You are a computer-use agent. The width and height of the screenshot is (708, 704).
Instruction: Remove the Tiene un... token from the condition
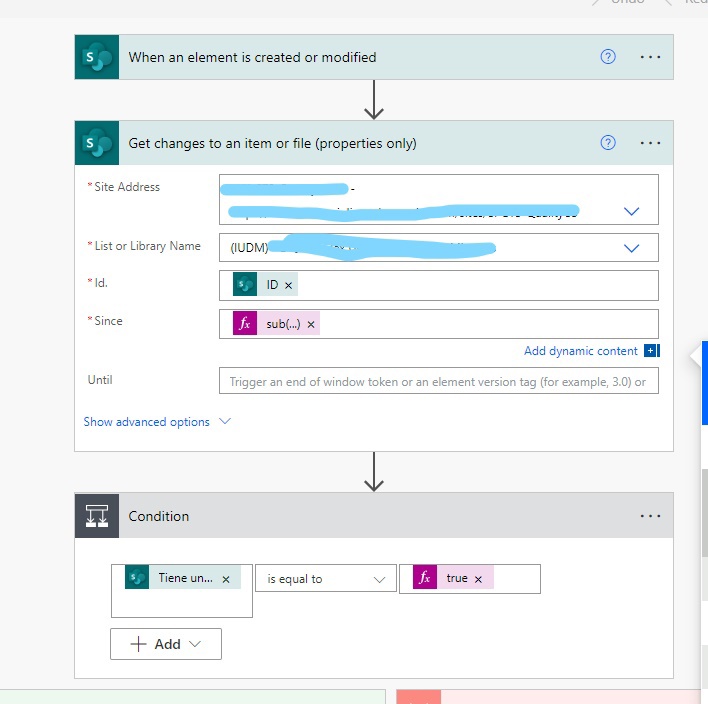[226, 579]
